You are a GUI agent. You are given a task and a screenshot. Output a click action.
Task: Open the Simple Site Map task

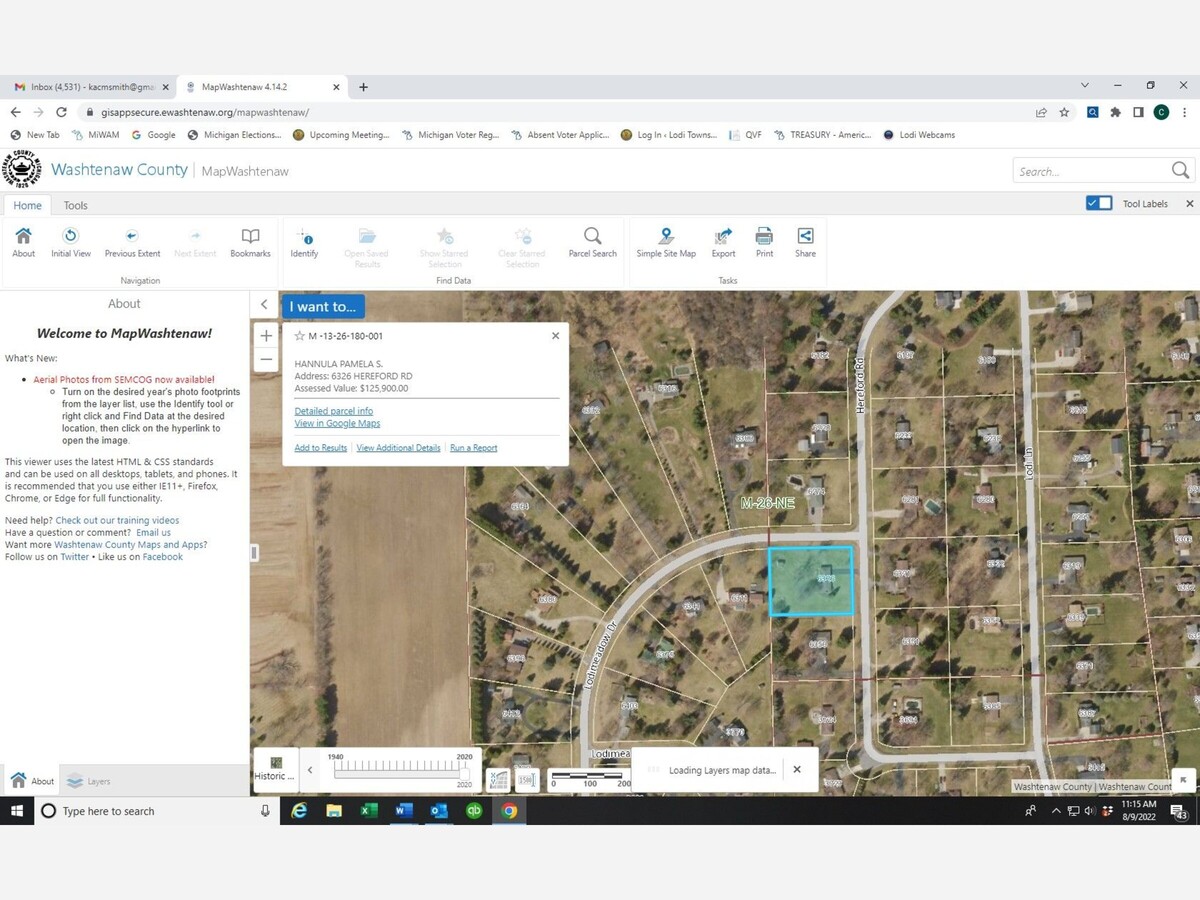666,238
